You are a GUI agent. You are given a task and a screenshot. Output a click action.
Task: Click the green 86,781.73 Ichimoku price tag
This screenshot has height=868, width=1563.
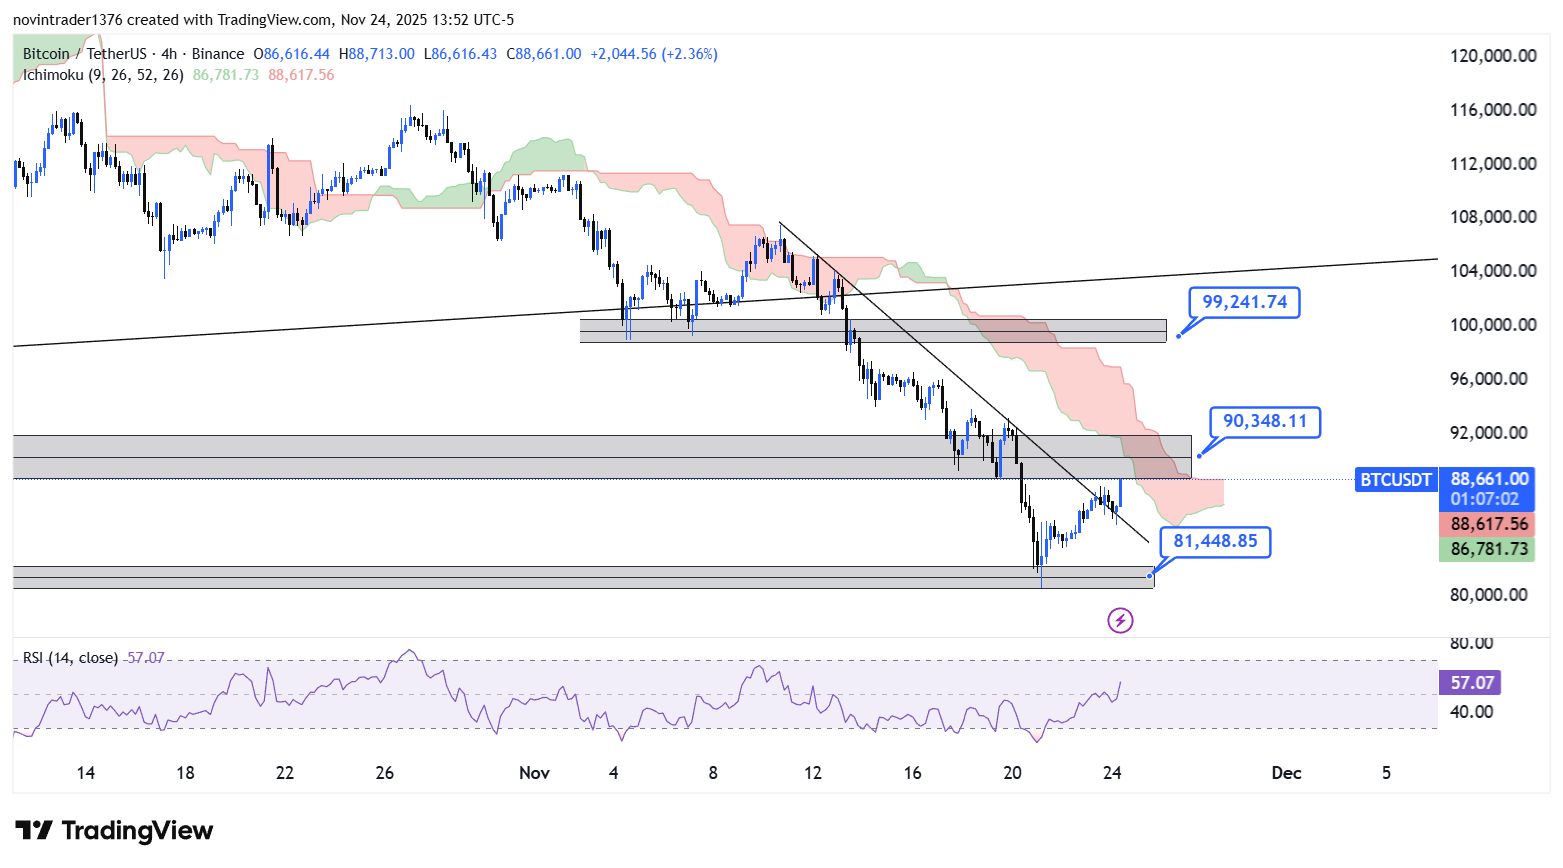1488,549
